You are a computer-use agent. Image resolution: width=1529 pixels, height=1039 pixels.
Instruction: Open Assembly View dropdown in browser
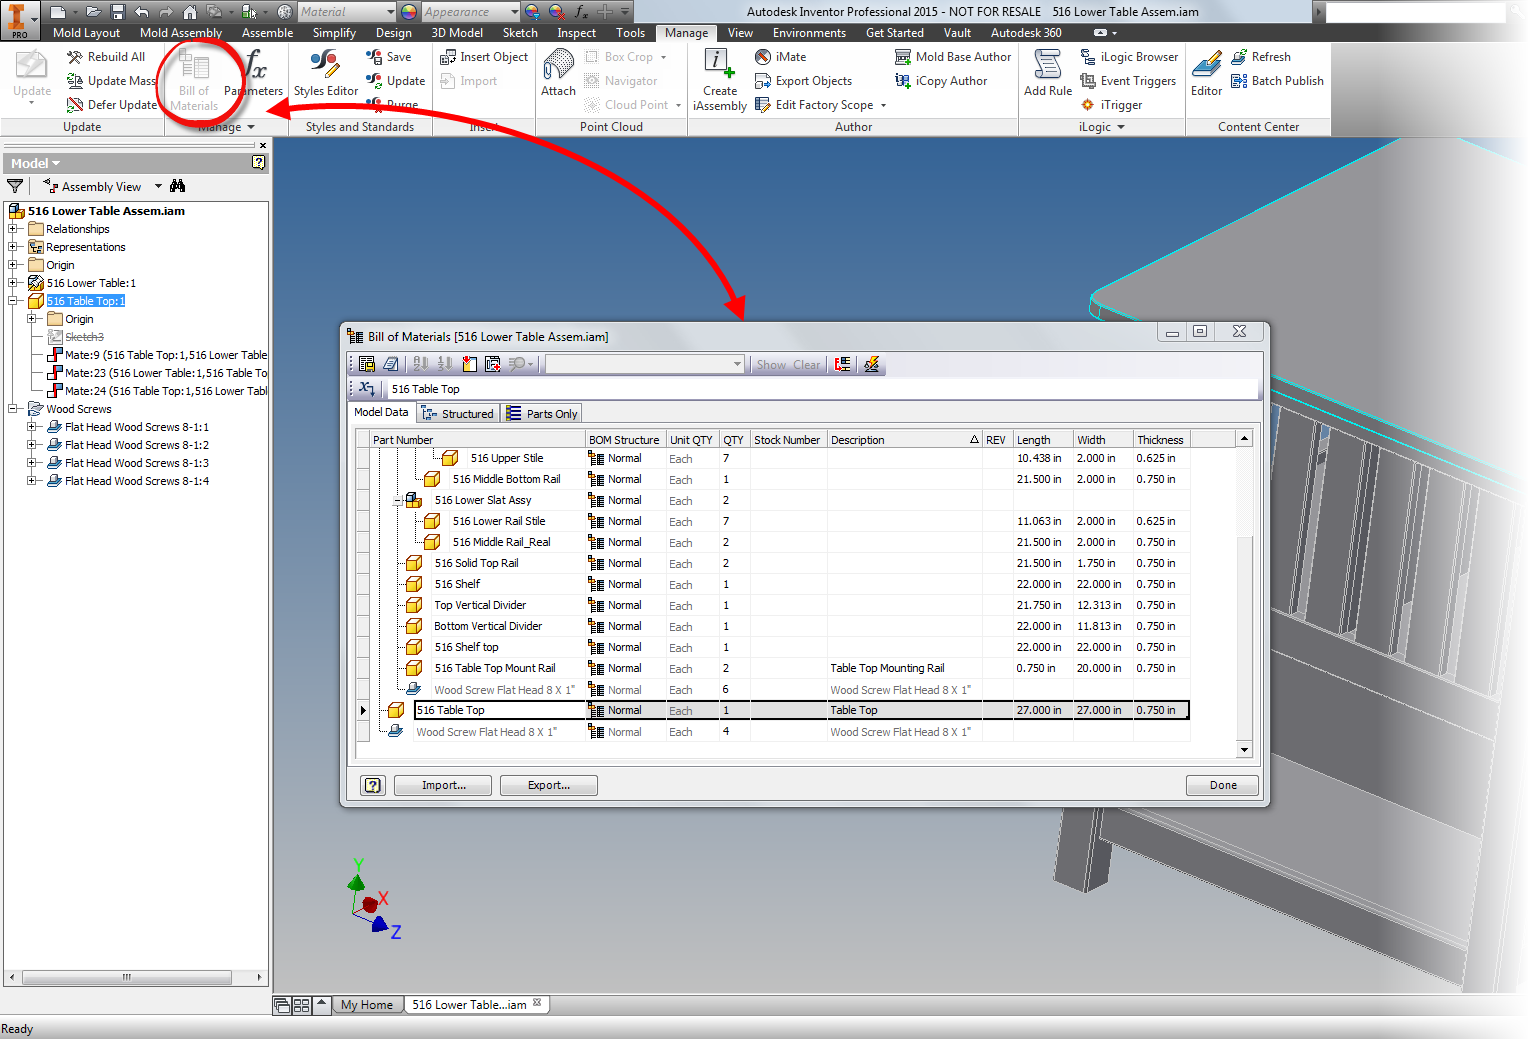157,186
